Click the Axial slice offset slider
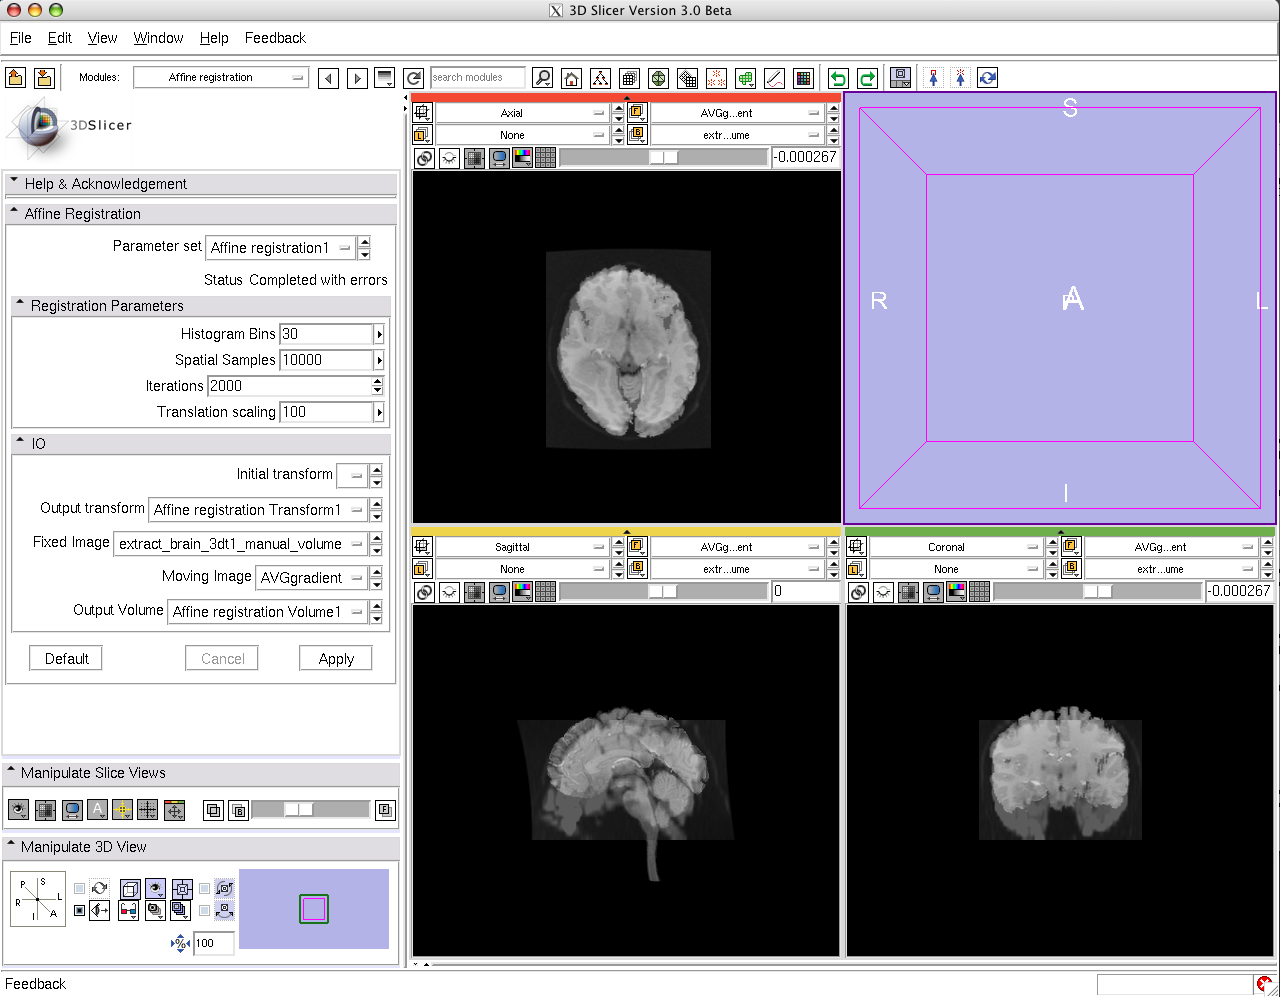The width and height of the screenshot is (1280, 997). pos(663,157)
